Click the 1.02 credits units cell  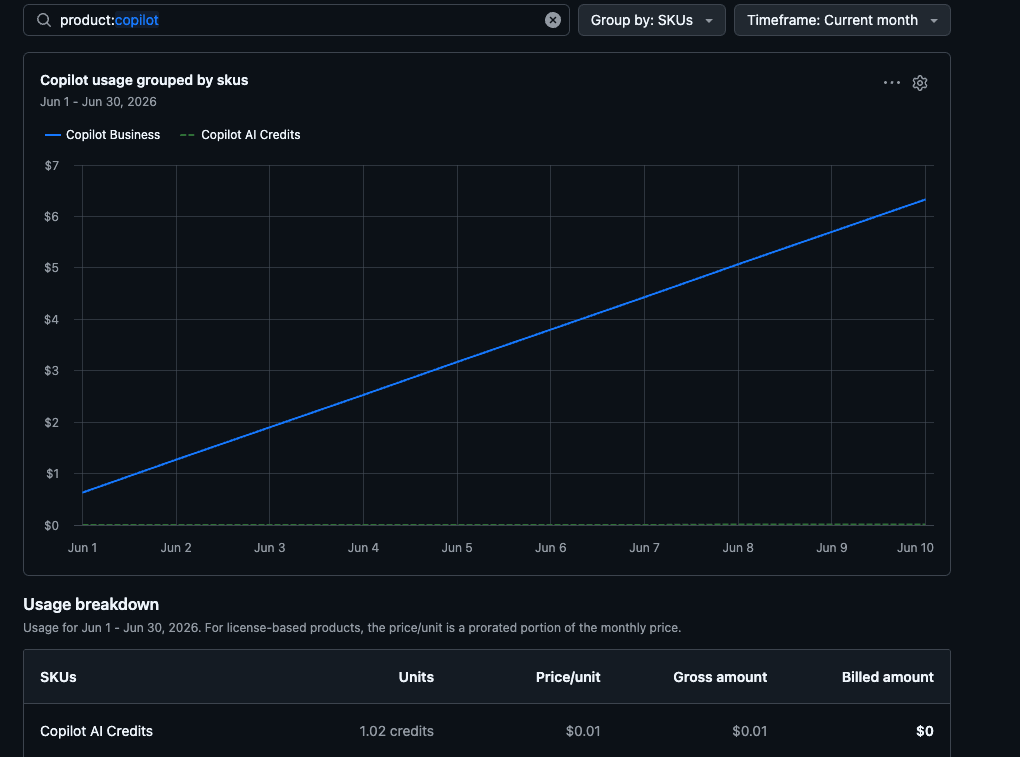tap(396, 731)
